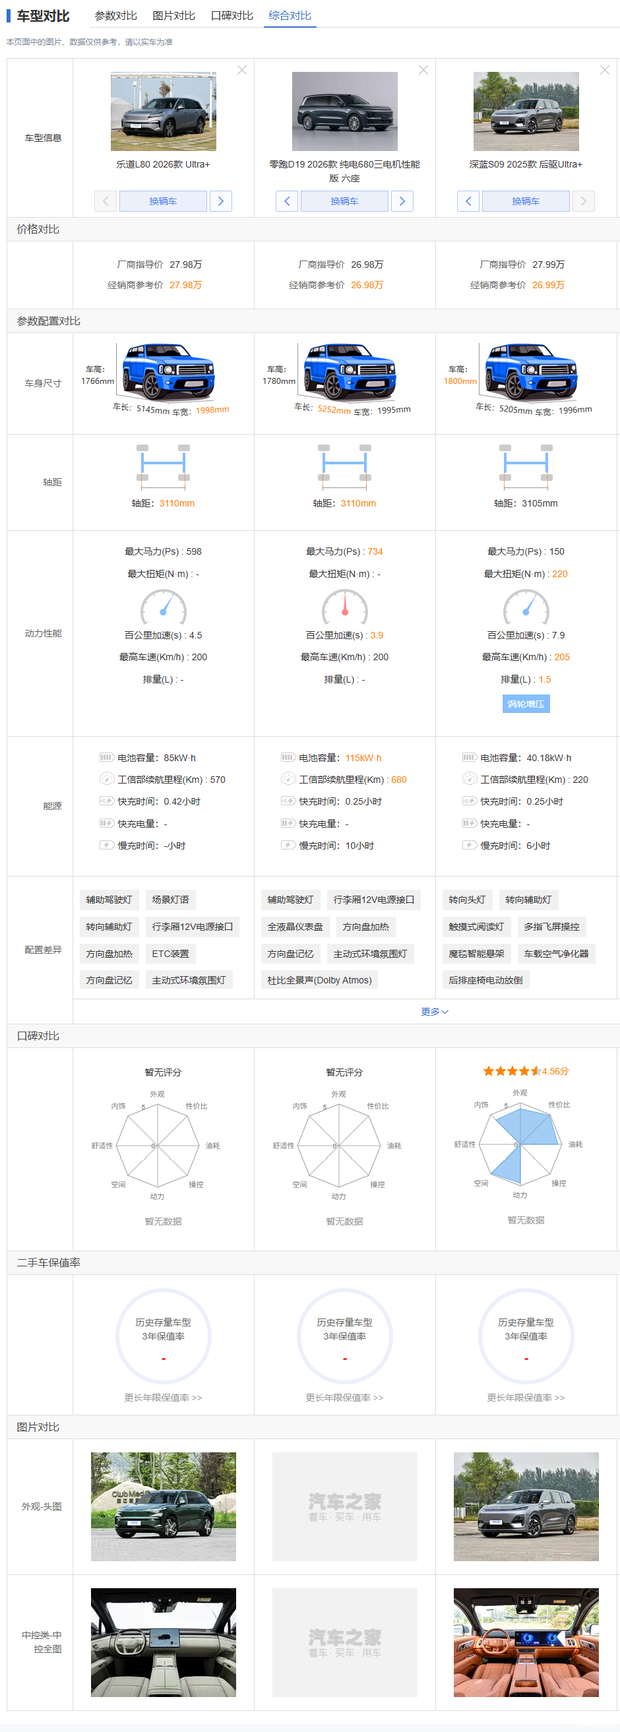This screenshot has width=620, height=1732.
Task: Click 后排座椅电动放倒 config tag
Action: tap(486, 980)
